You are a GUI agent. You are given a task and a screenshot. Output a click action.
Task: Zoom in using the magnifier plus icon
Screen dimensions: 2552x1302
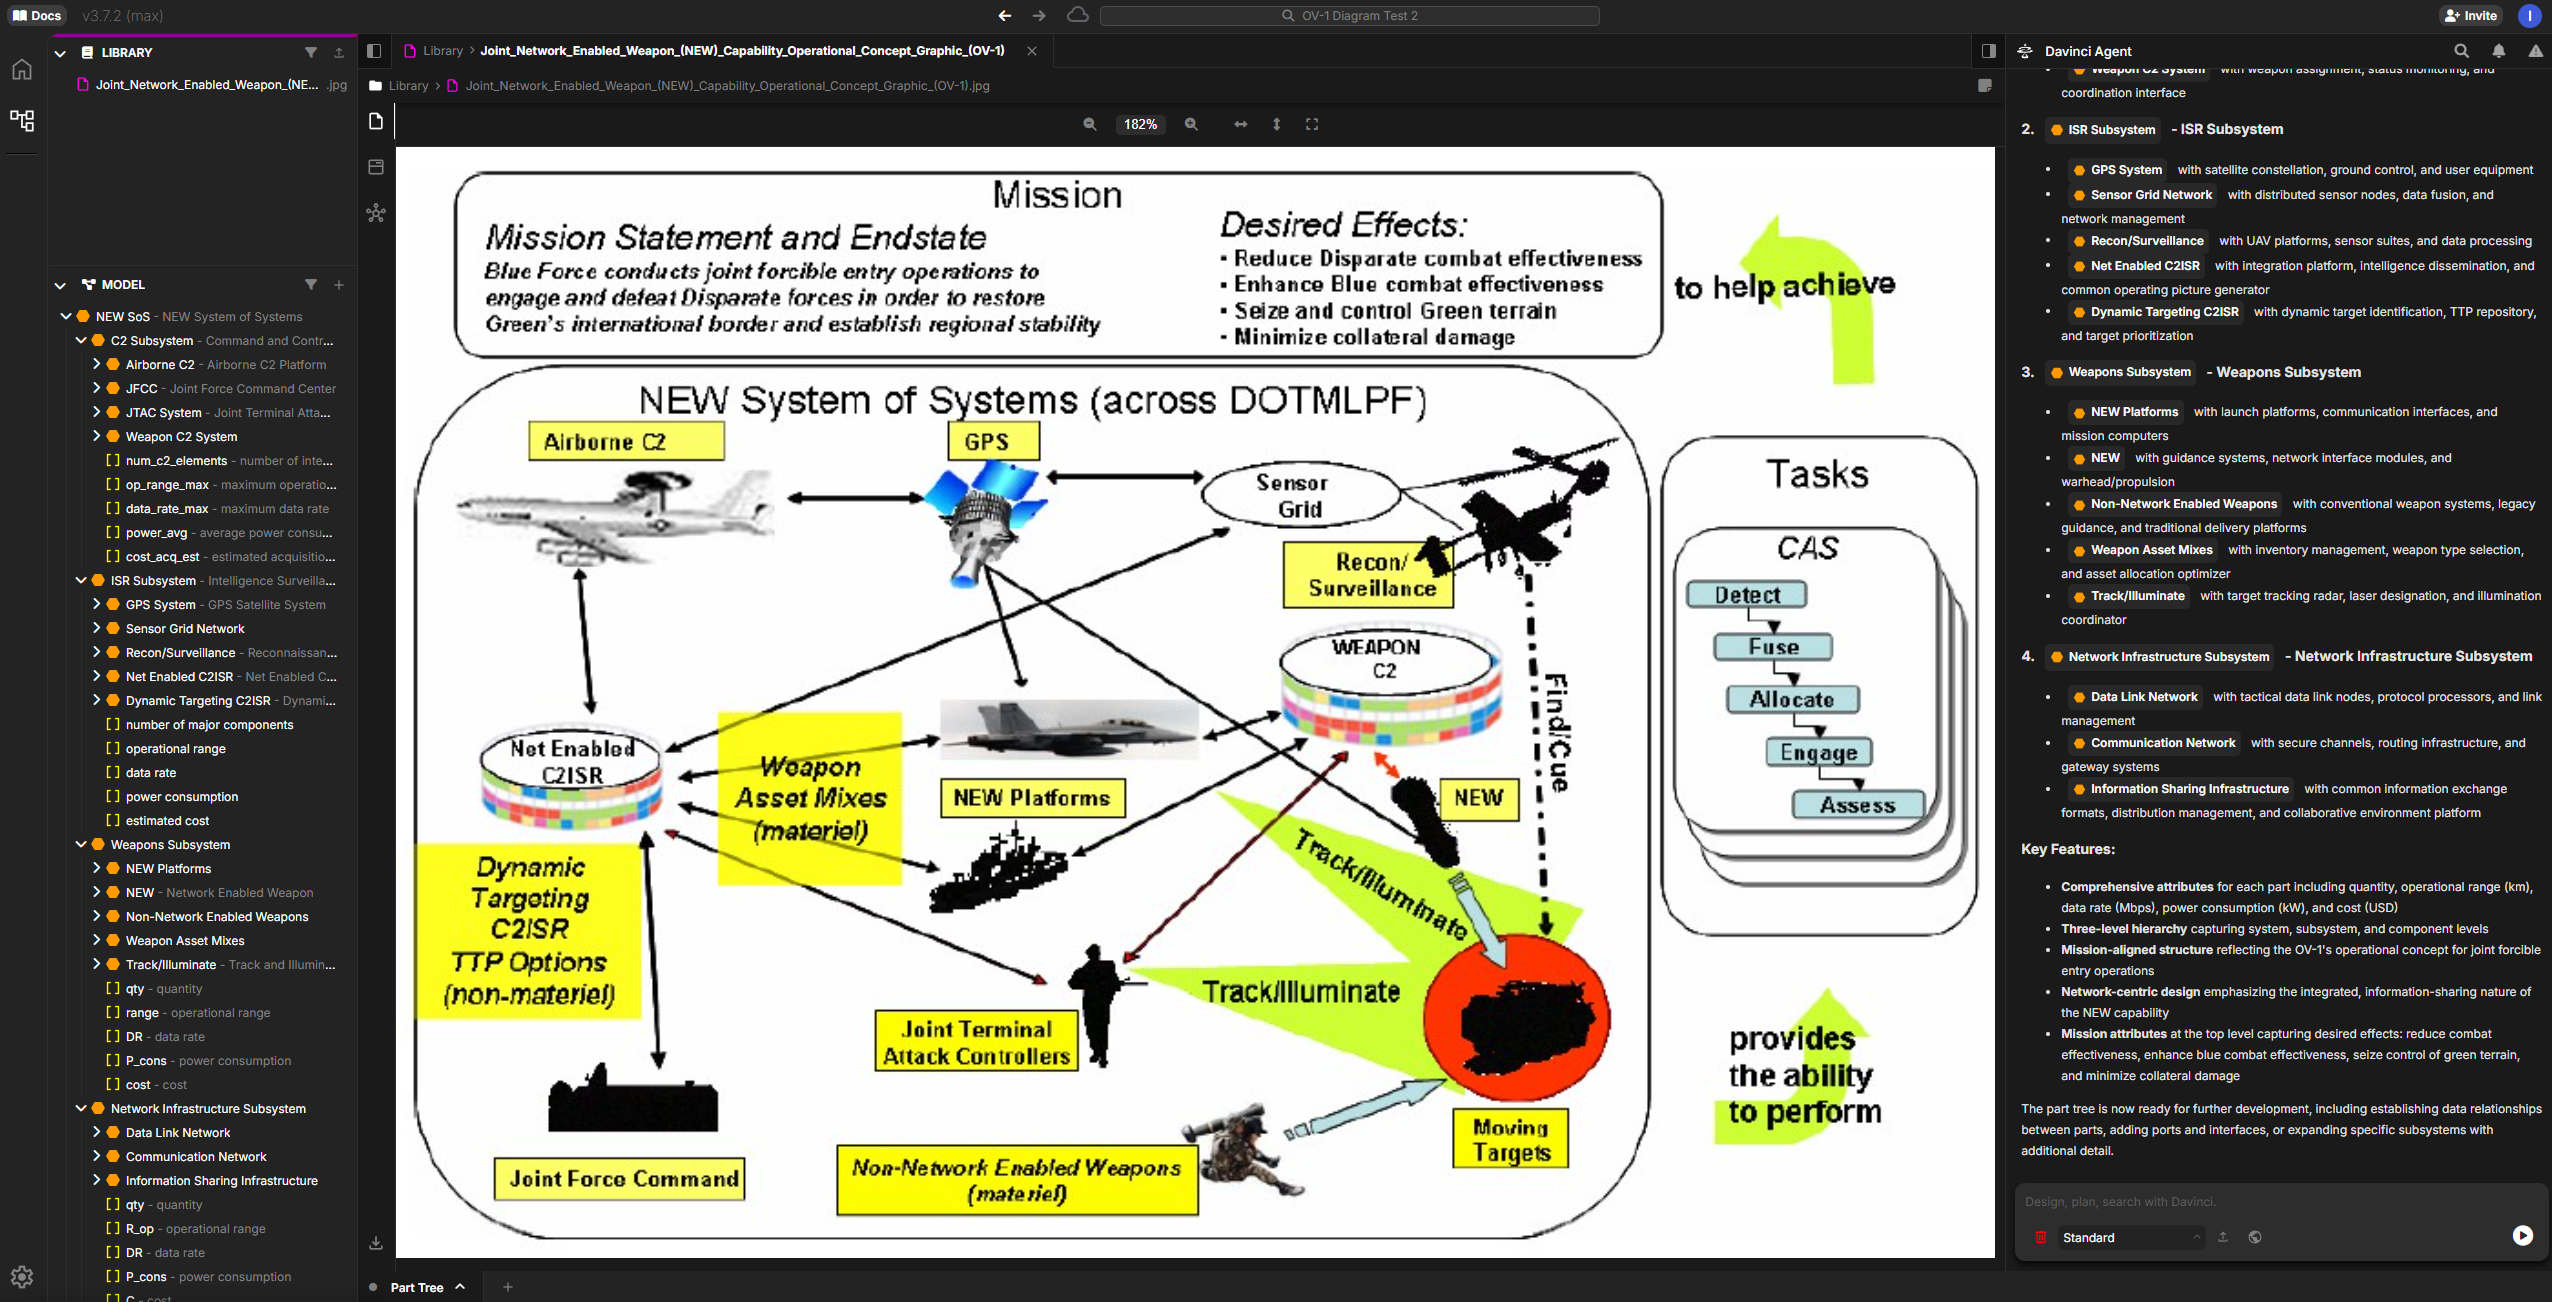click(1190, 124)
